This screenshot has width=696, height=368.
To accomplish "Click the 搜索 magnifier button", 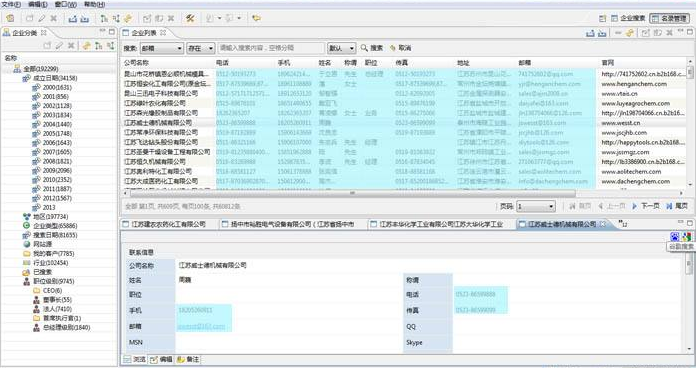I will tap(372, 47).
